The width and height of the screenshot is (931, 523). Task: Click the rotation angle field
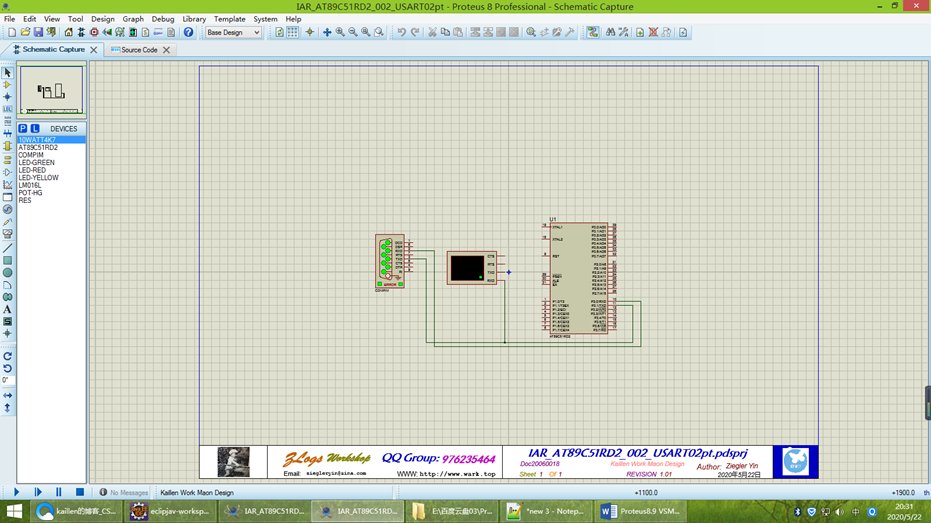pos(7,380)
